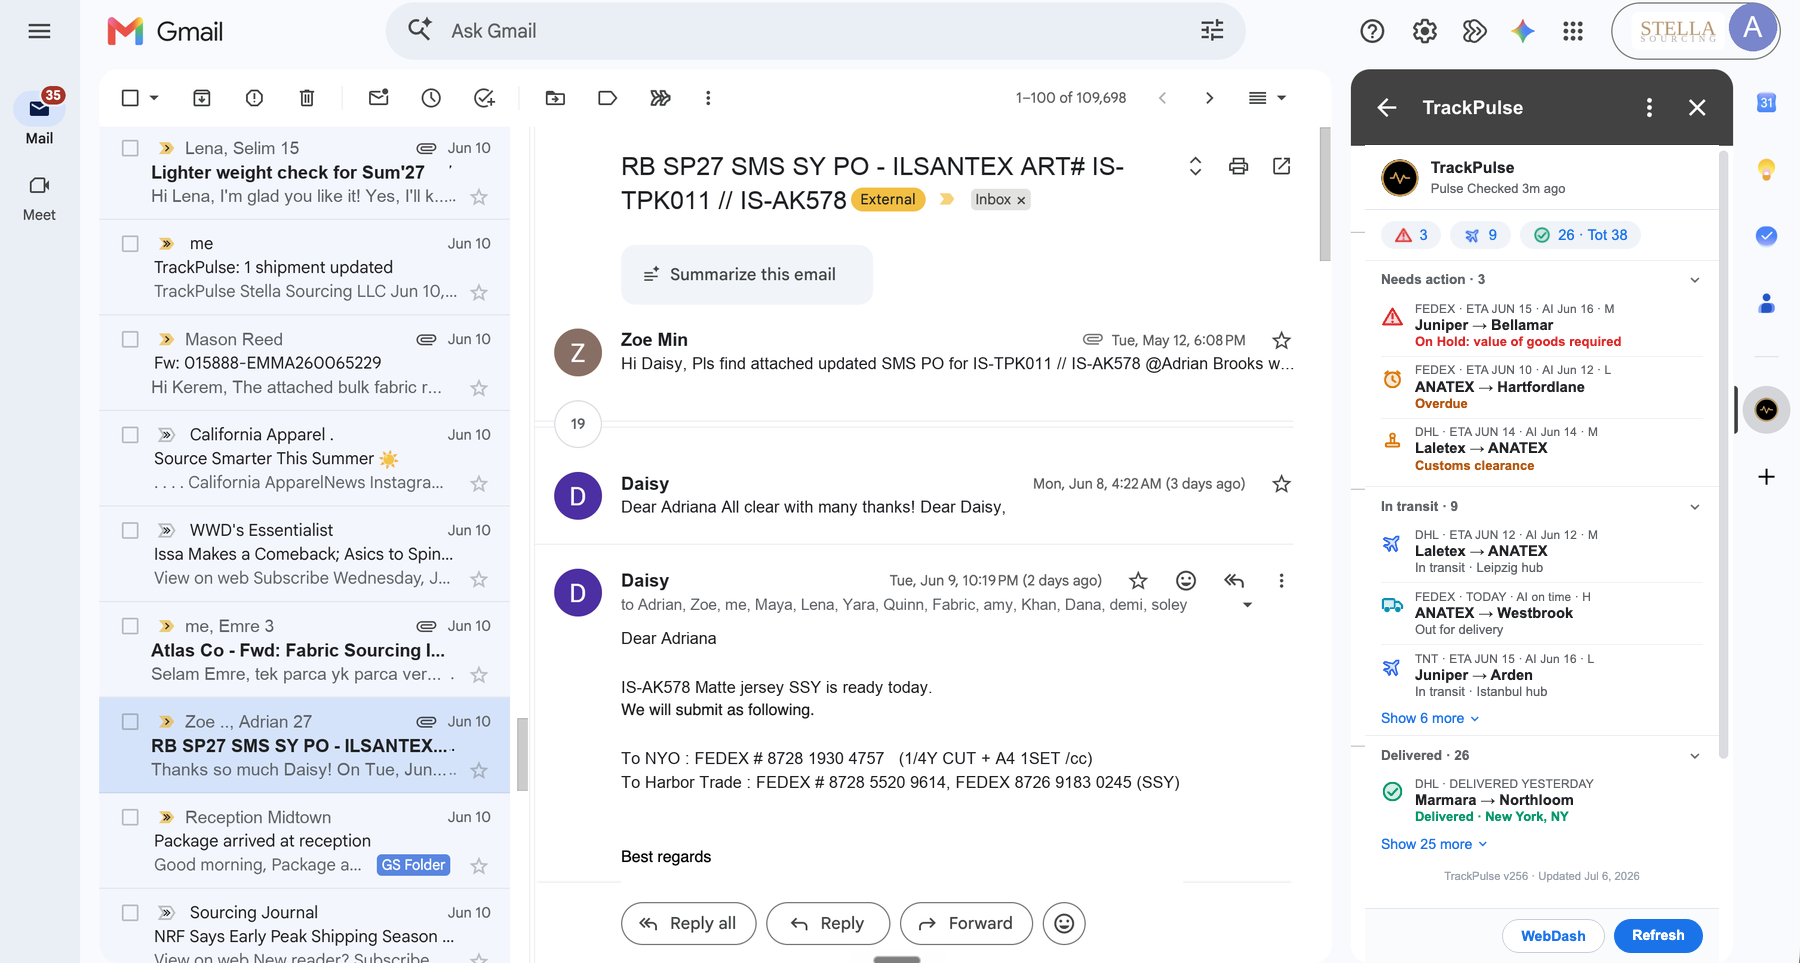Filter by 9 in-transit chip
Screen dimensions: 1800x963
[x=1481, y=235]
